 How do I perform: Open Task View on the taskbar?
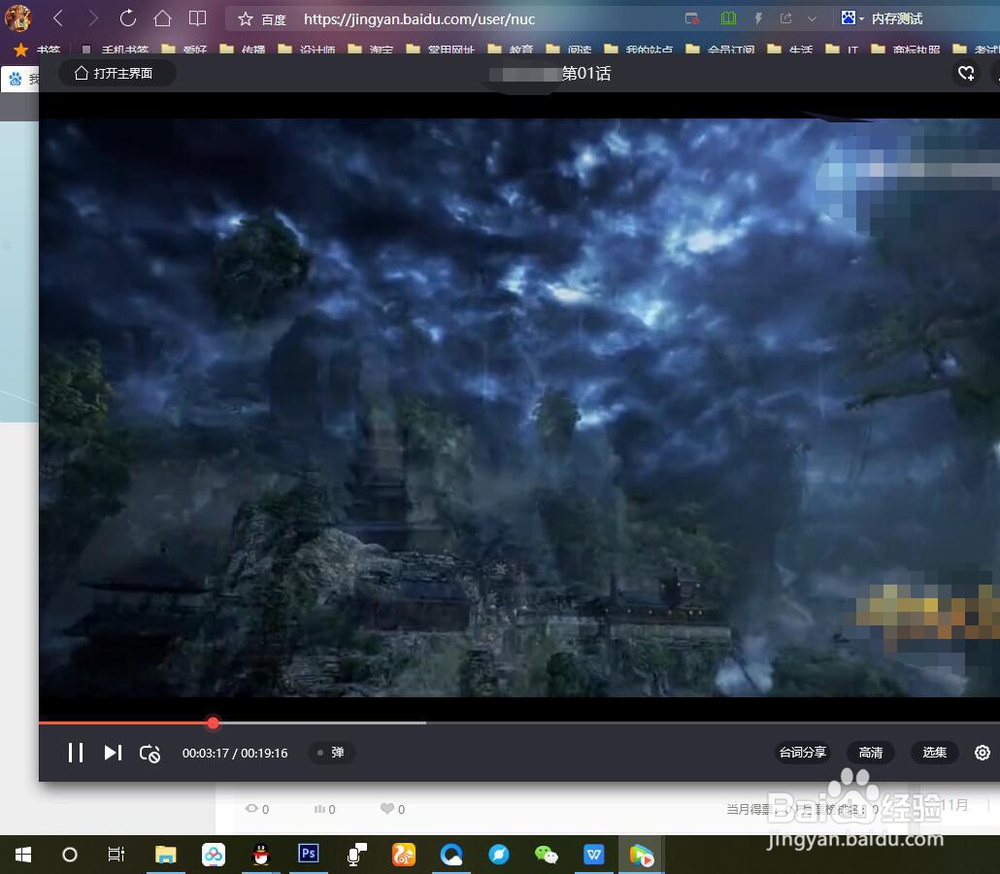point(116,854)
